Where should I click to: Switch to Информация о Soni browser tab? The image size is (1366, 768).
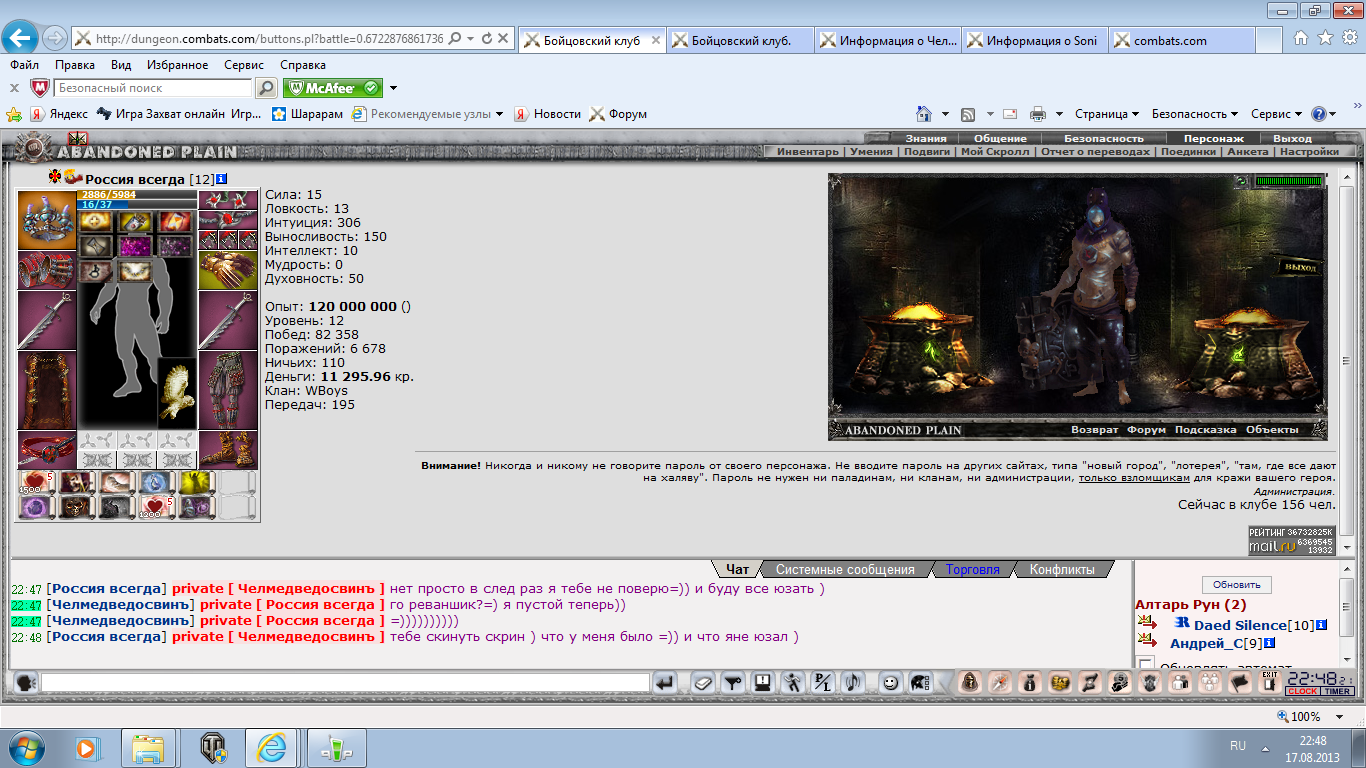pyautogui.click(x=1034, y=41)
